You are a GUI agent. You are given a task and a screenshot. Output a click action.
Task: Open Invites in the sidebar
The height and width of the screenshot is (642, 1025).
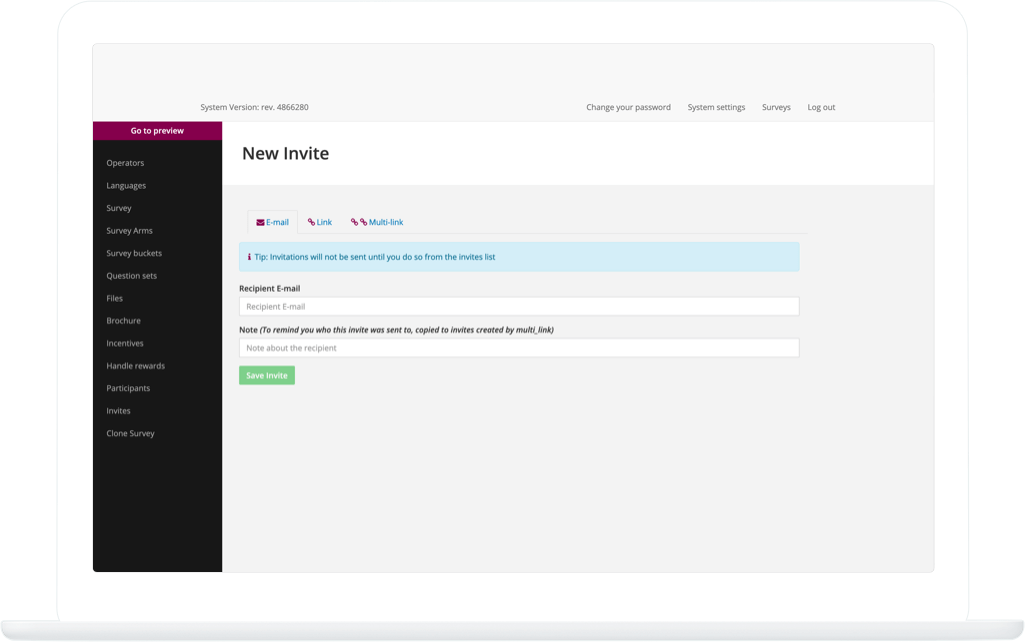tap(118, 411)
